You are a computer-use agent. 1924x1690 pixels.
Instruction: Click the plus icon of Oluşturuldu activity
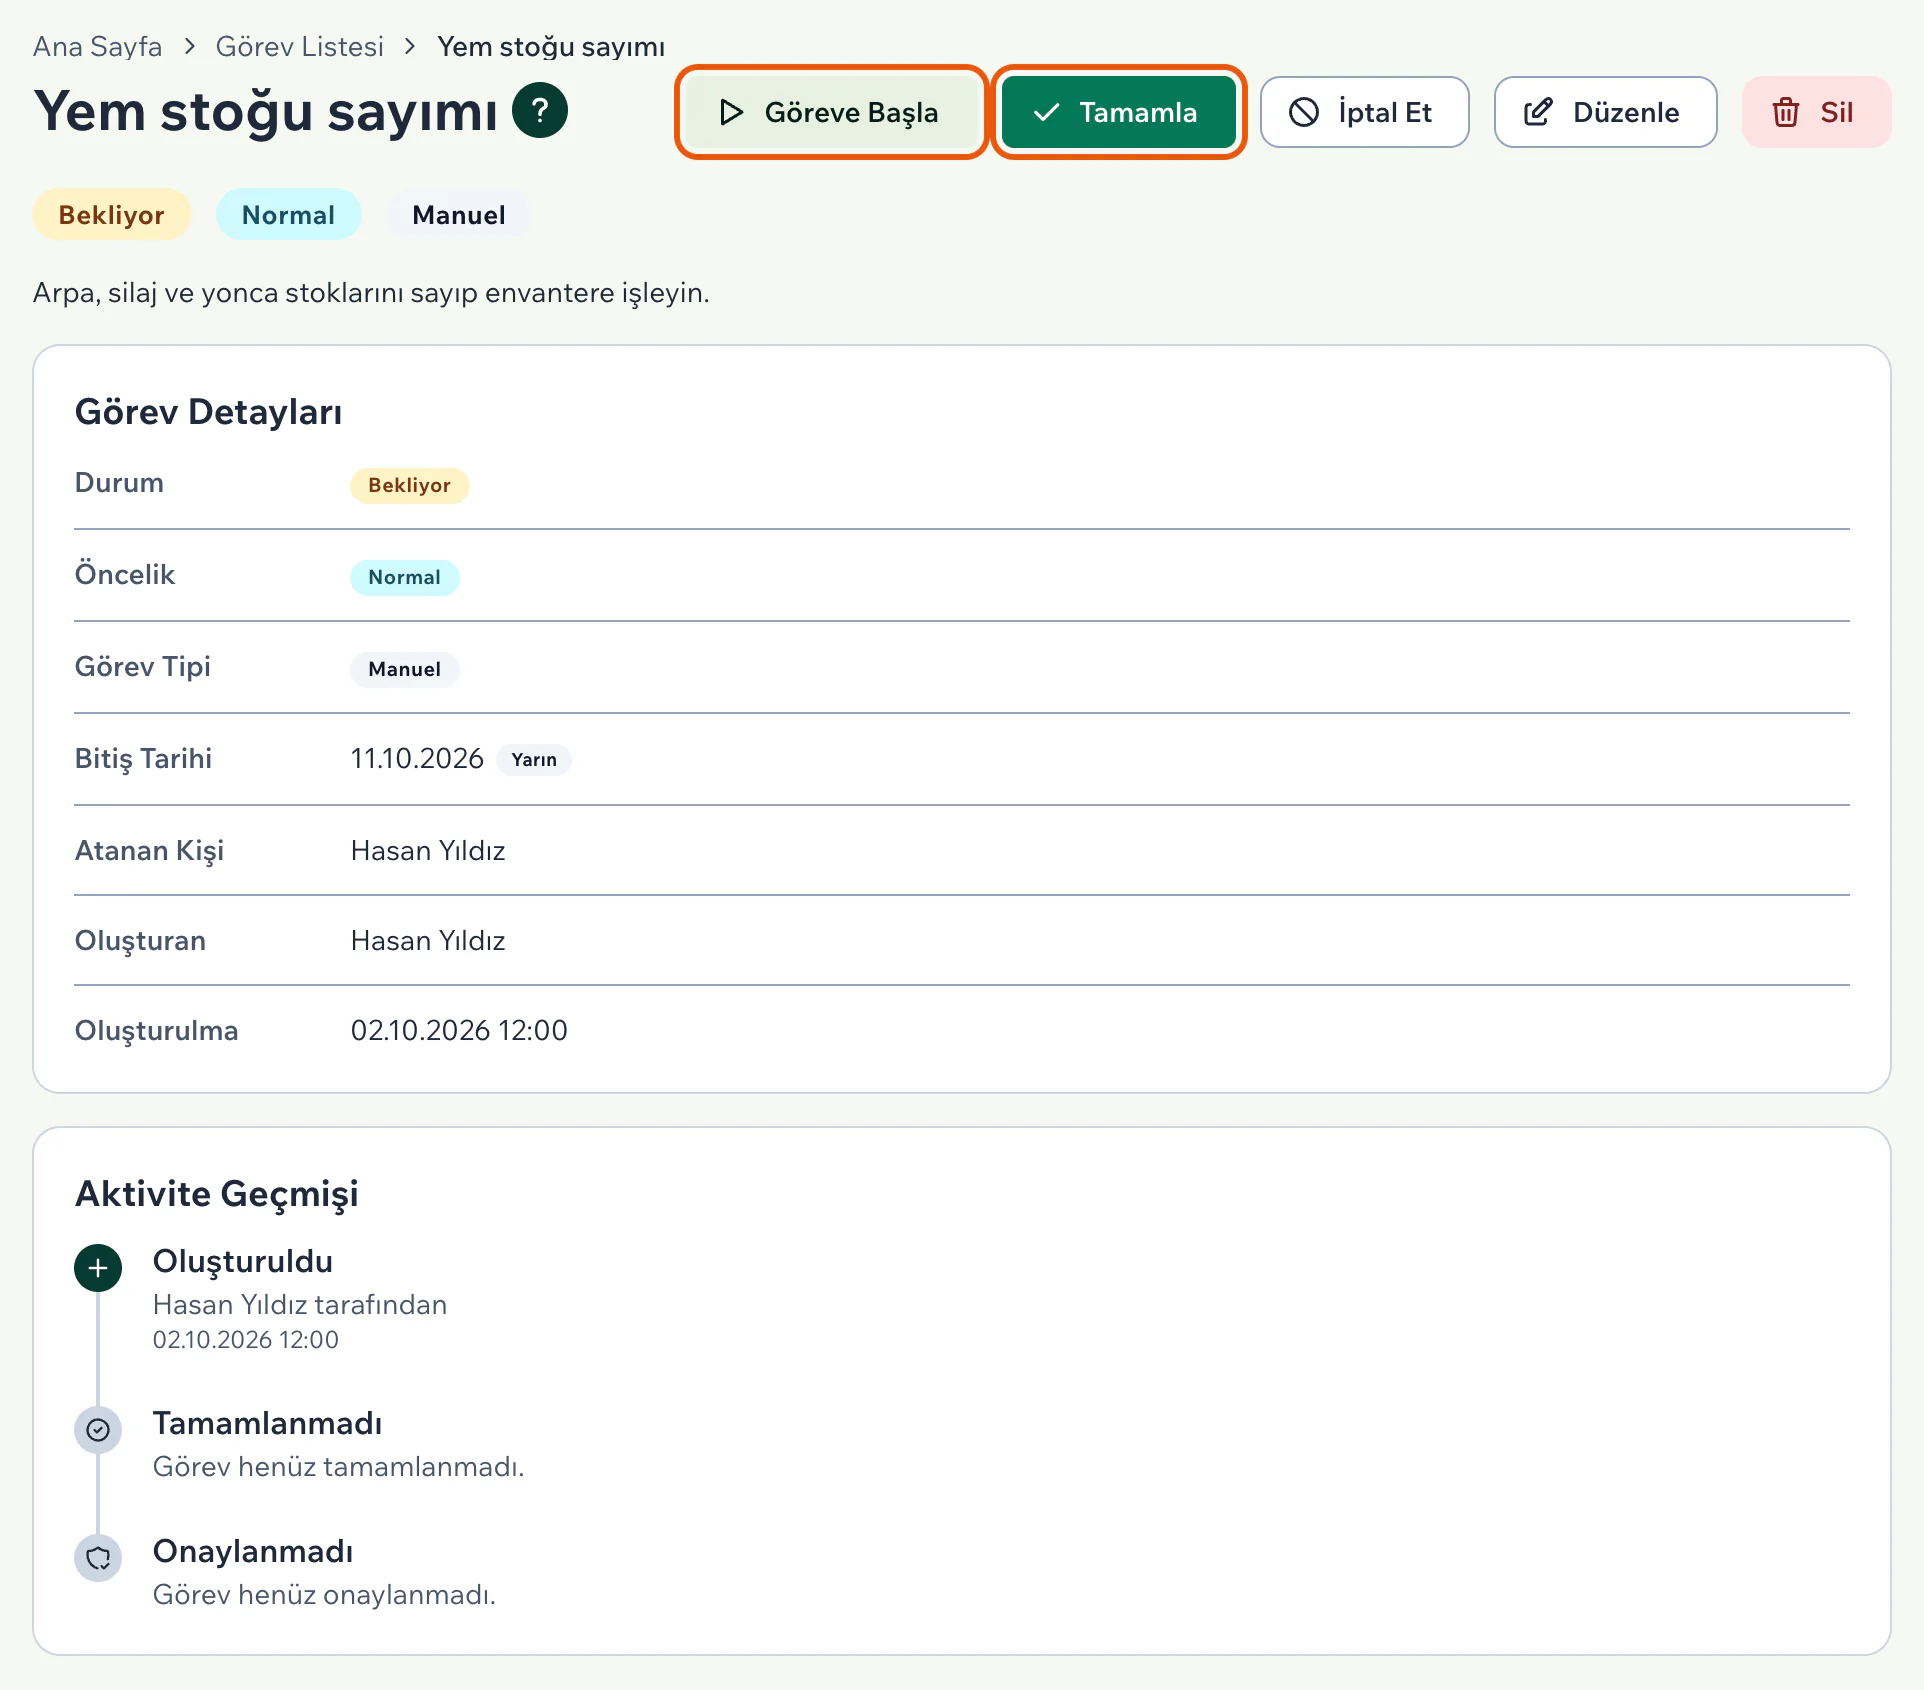98,1268
